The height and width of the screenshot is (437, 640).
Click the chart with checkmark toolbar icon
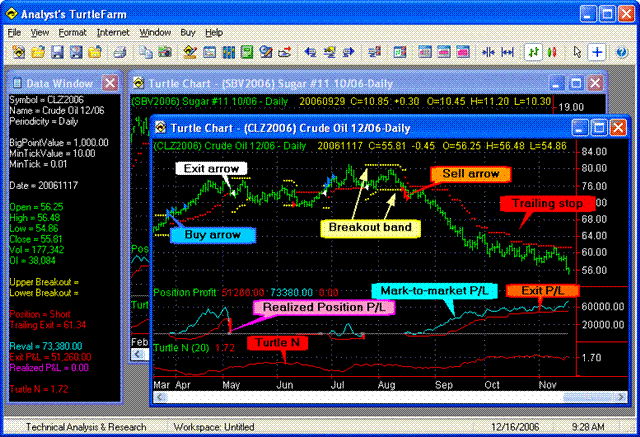point(400,52)
